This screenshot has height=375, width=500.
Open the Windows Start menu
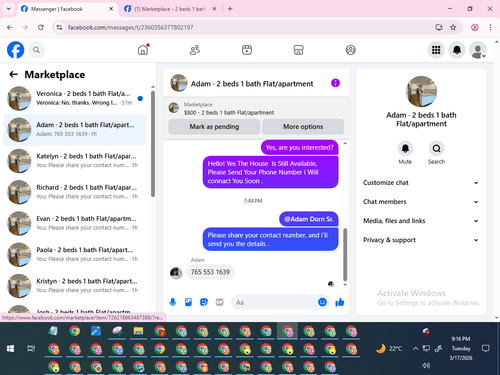(10, 349)
